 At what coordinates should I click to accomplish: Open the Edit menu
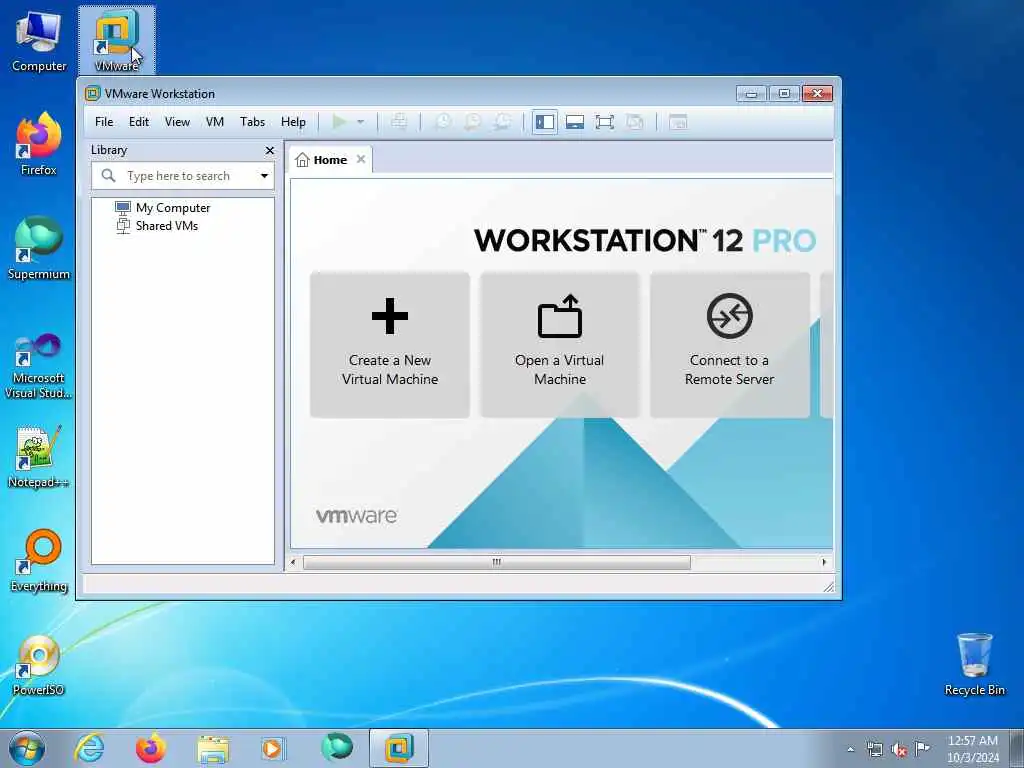pyautogui.click(x=138, y=122)
